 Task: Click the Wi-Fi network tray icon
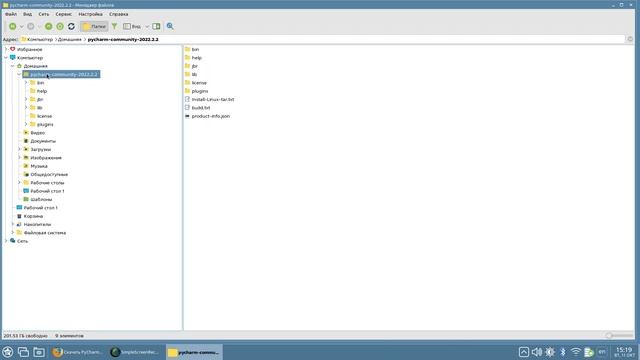(576, 351)
